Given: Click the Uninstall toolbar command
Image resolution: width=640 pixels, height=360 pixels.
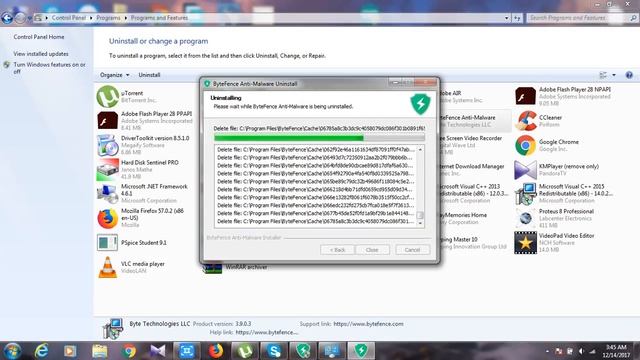Looking at the screenshot, I should pos(149,75).
